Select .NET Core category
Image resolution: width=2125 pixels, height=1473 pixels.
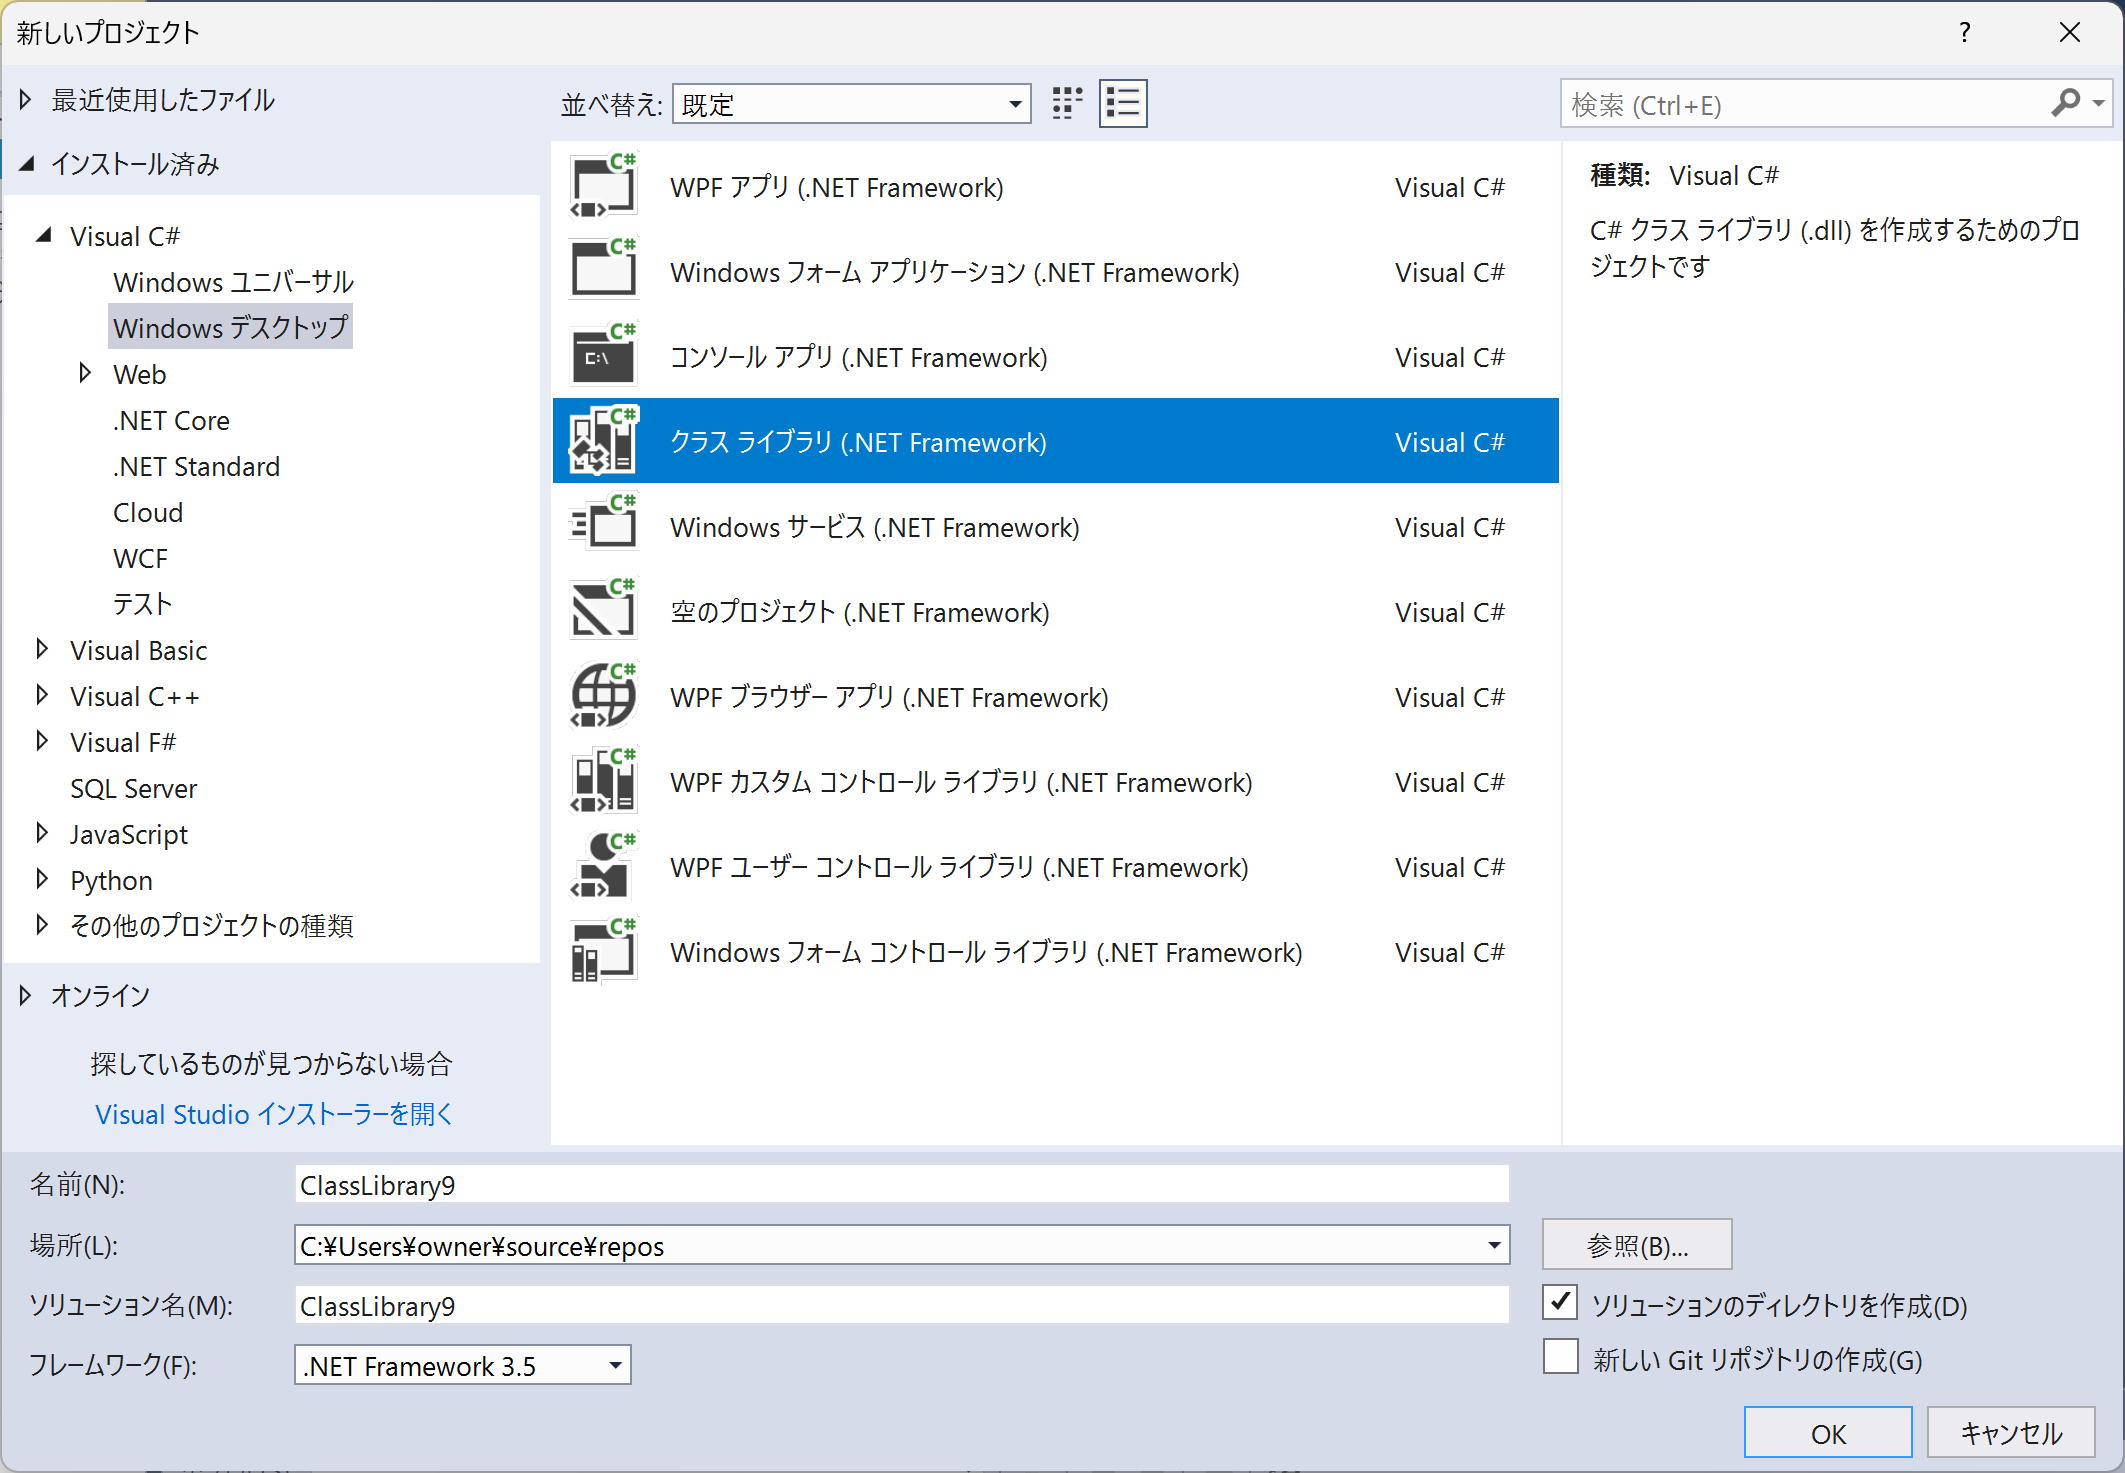click(x=171, y=420)
